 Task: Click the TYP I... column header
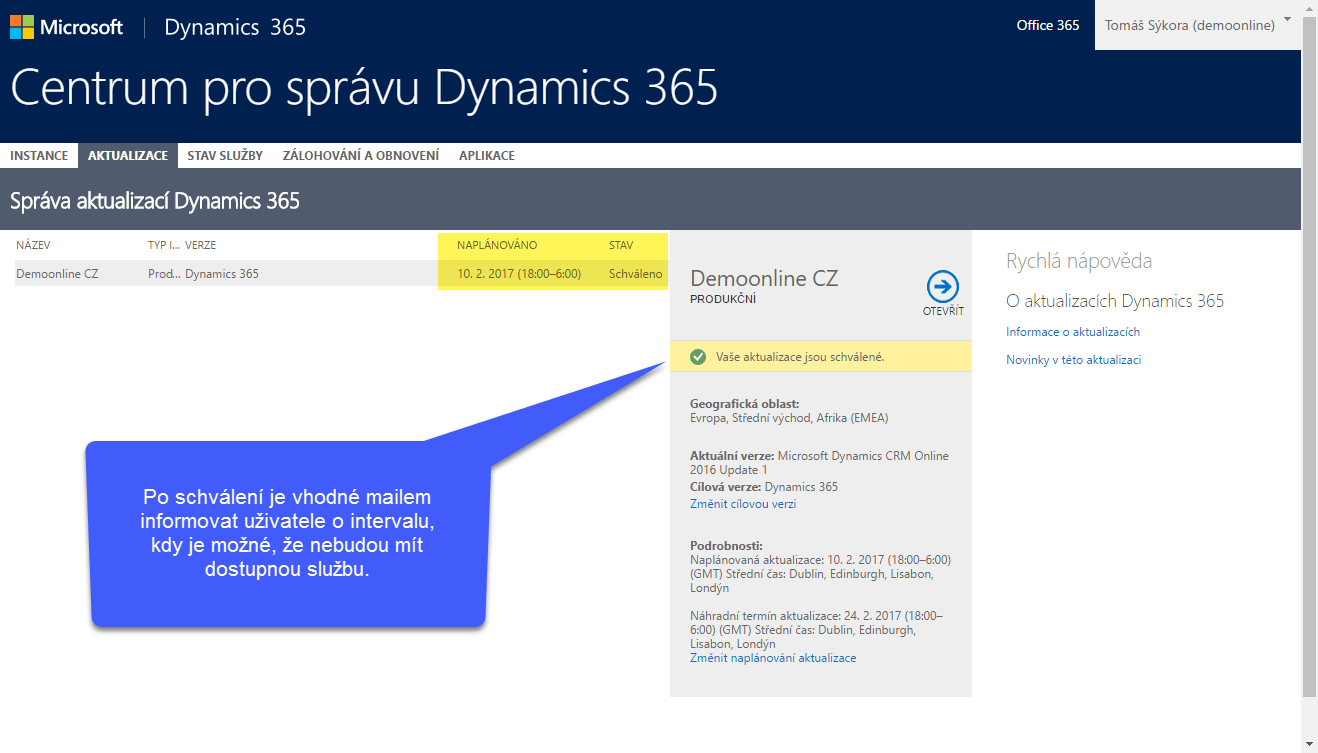click(x=164, y=245)
